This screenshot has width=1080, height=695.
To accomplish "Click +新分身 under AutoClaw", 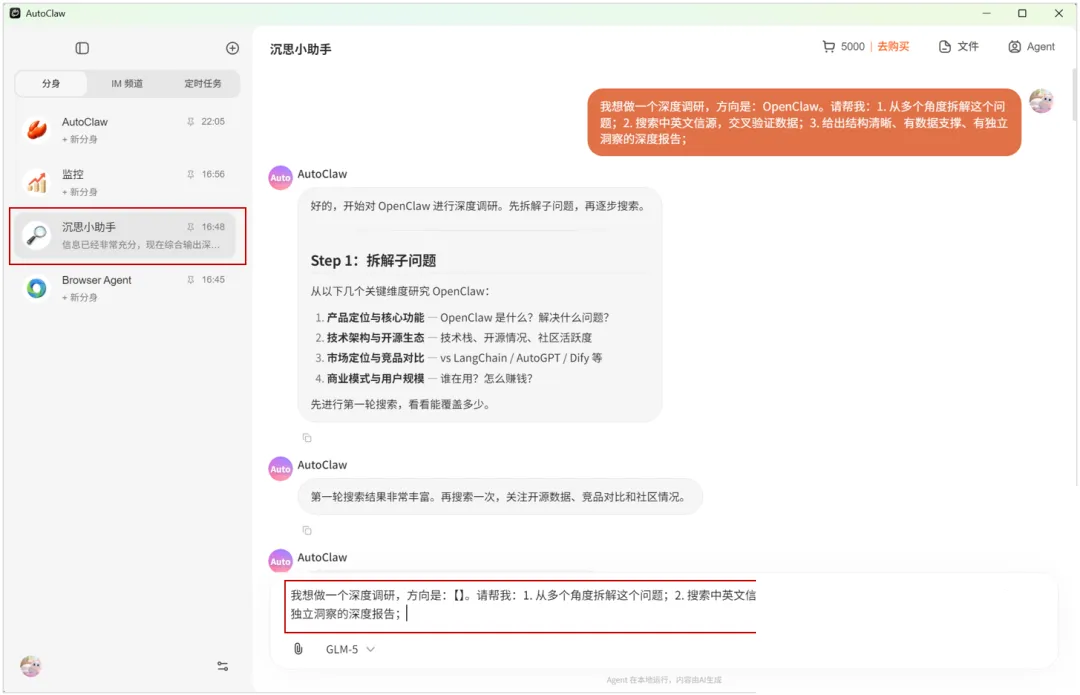I will [80, 139].
